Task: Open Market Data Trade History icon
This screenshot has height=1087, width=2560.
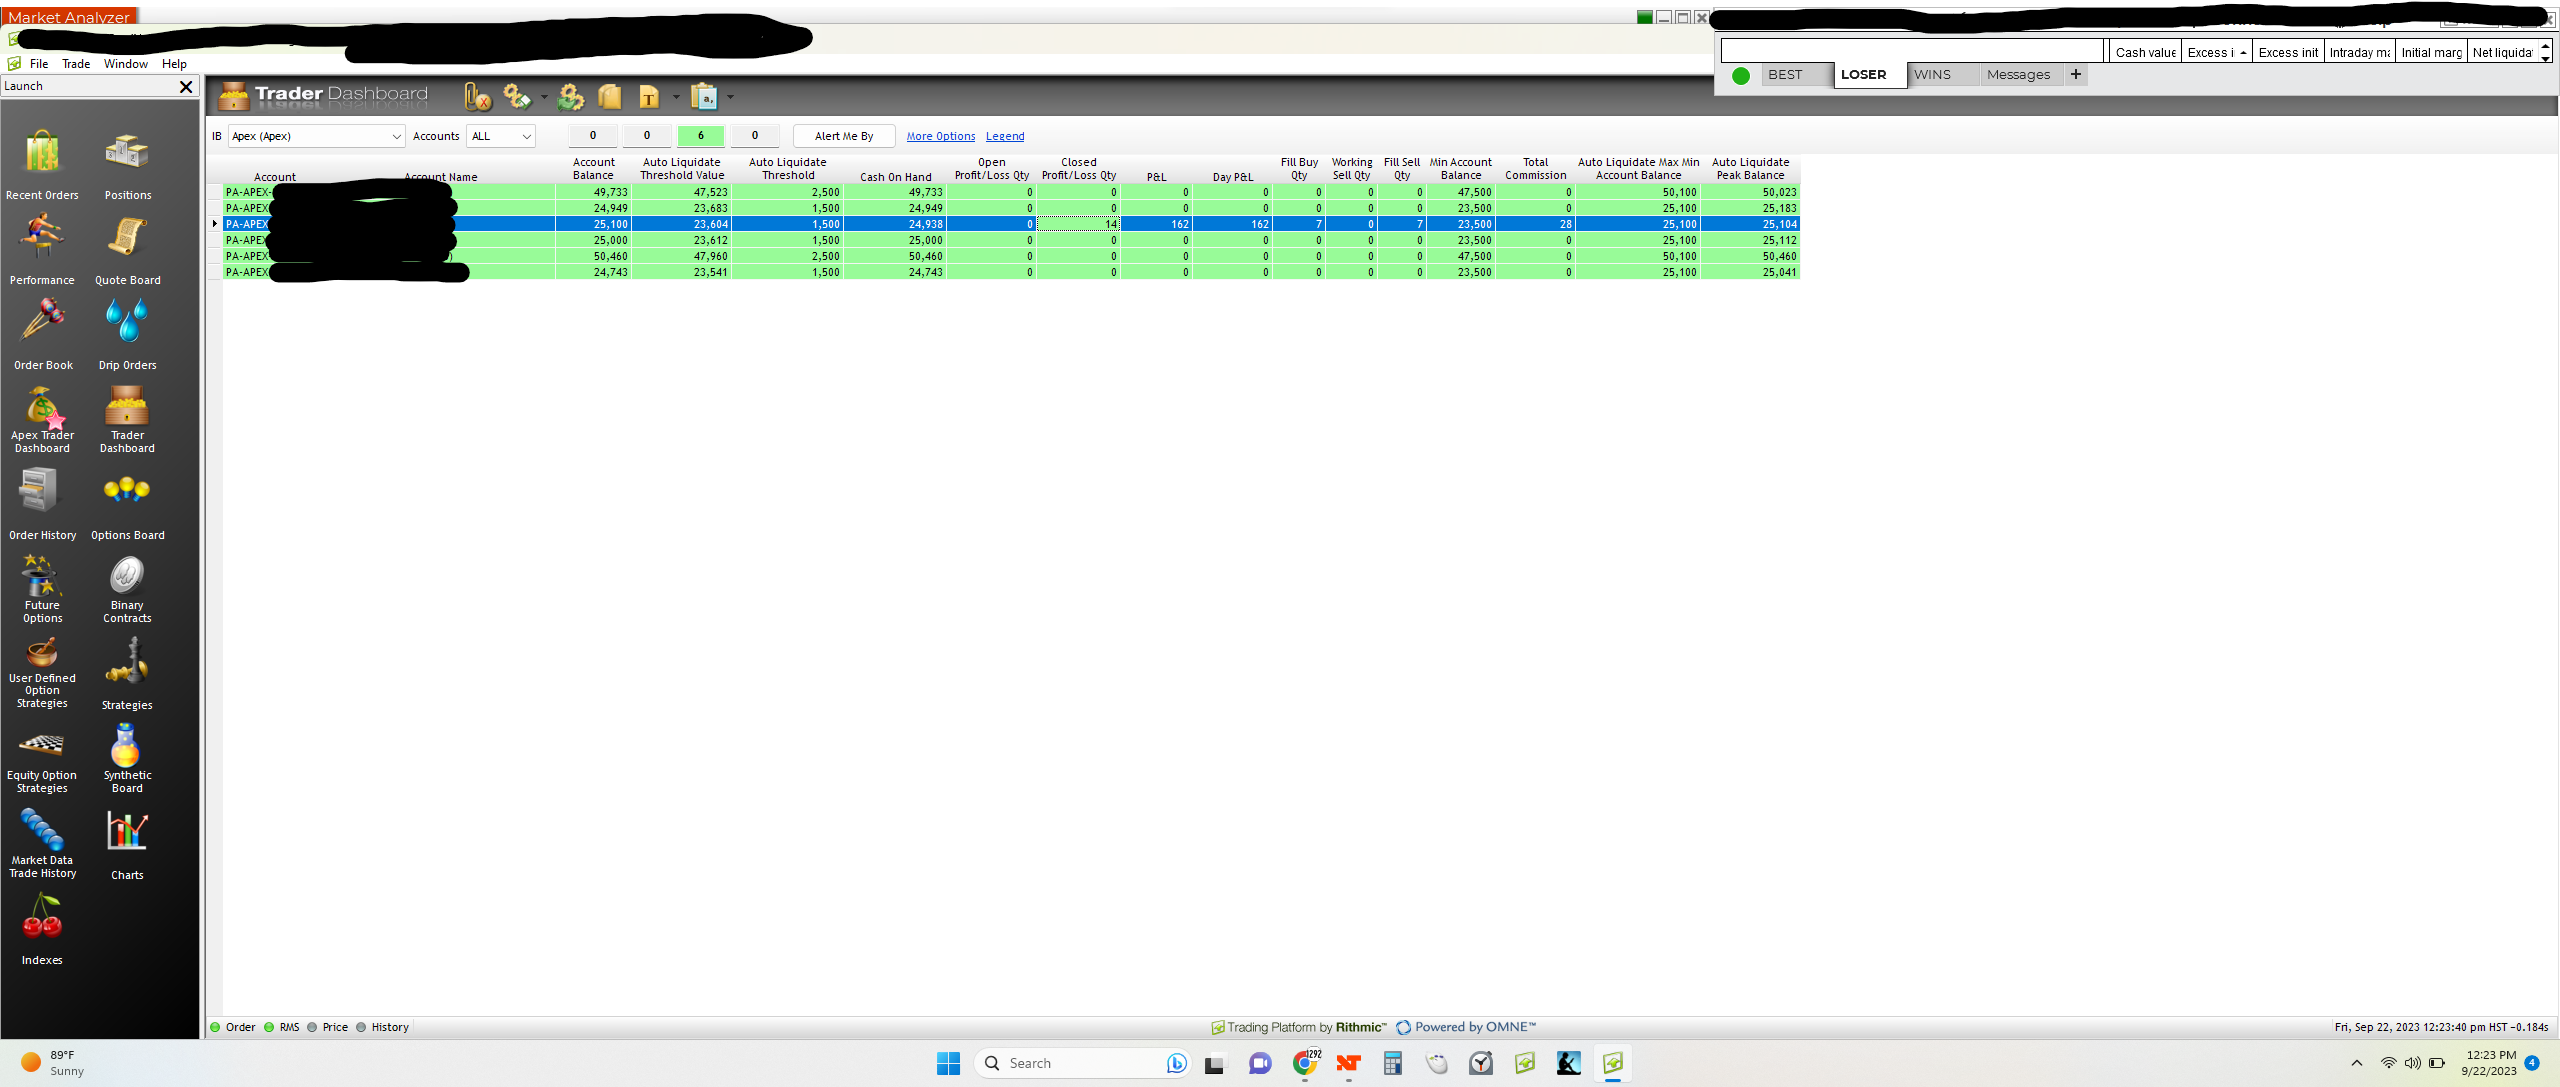Action: (42, 845)
